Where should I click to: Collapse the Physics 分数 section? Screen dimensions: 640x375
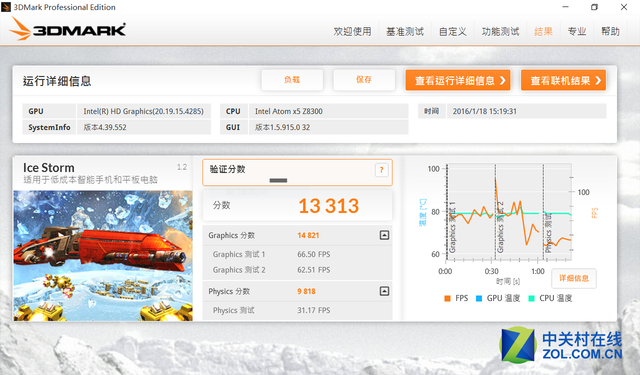(x=384, y=291)
